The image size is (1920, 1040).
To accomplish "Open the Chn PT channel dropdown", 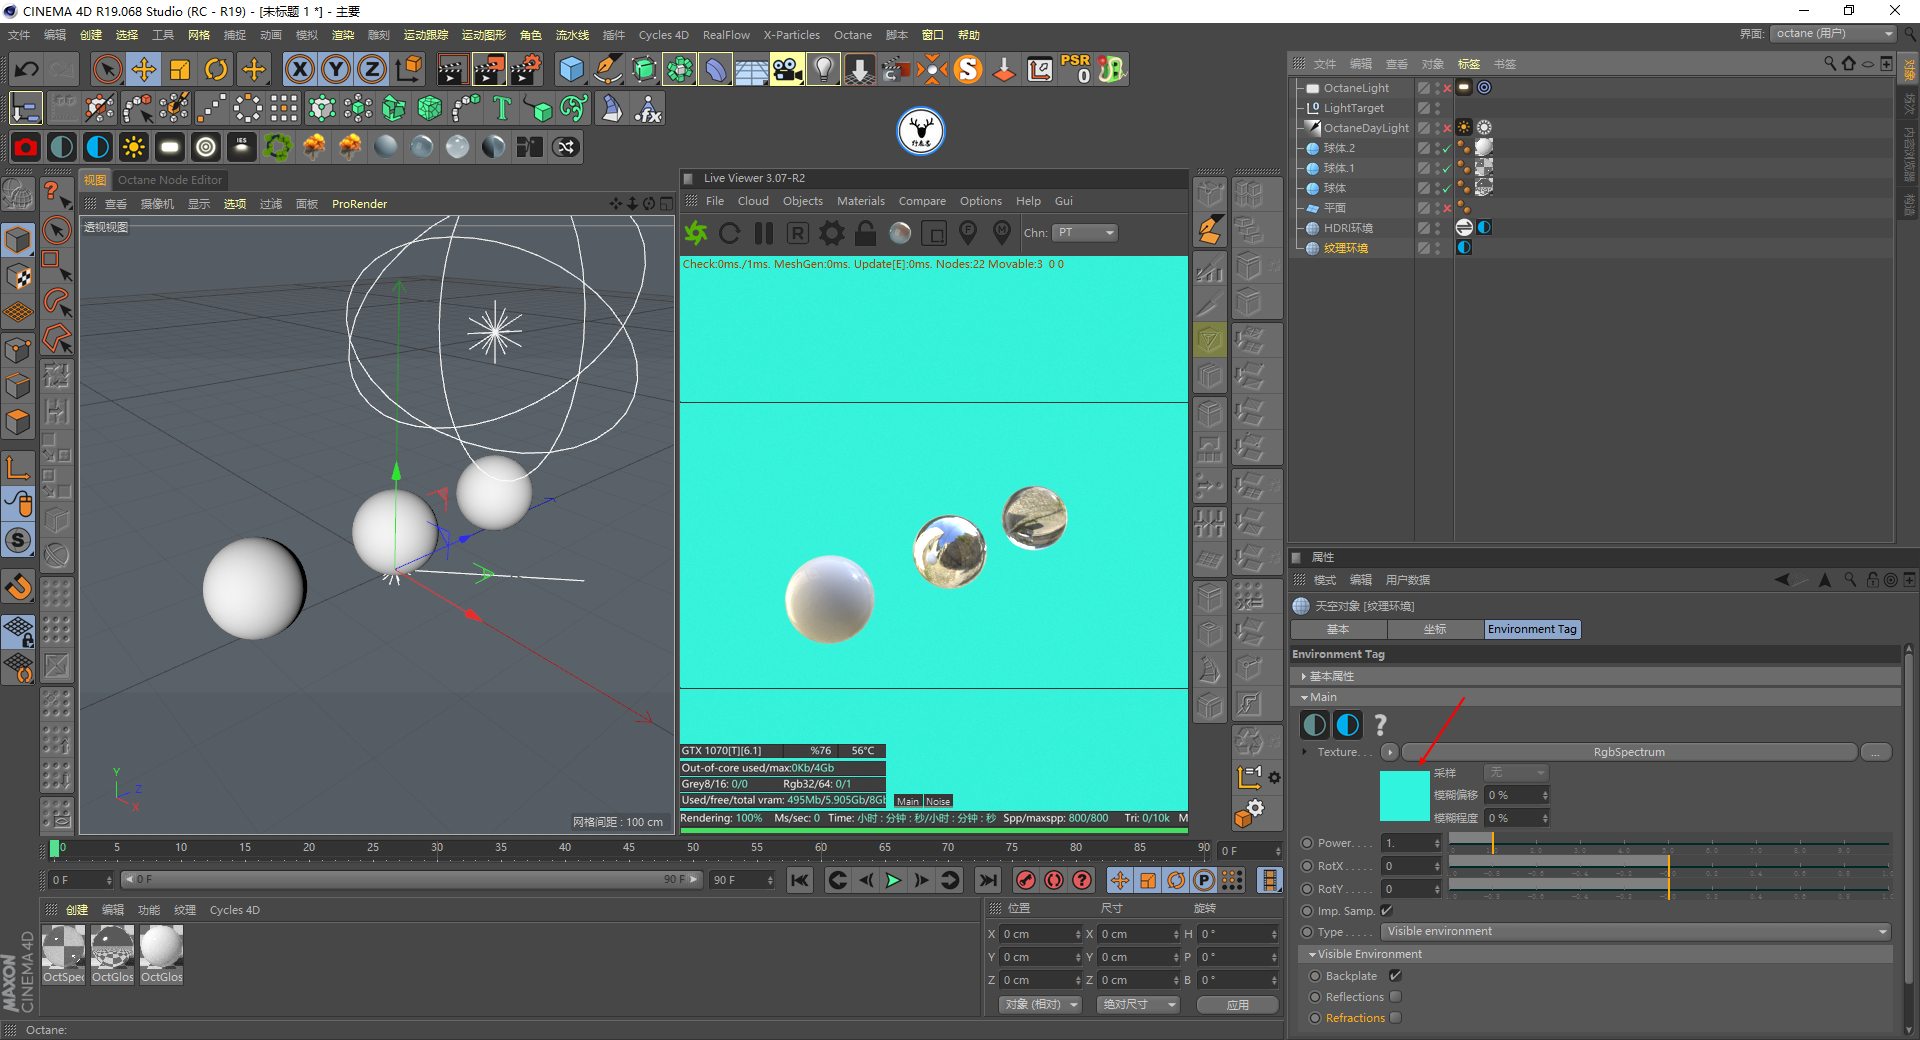I will coord(1085,233).
